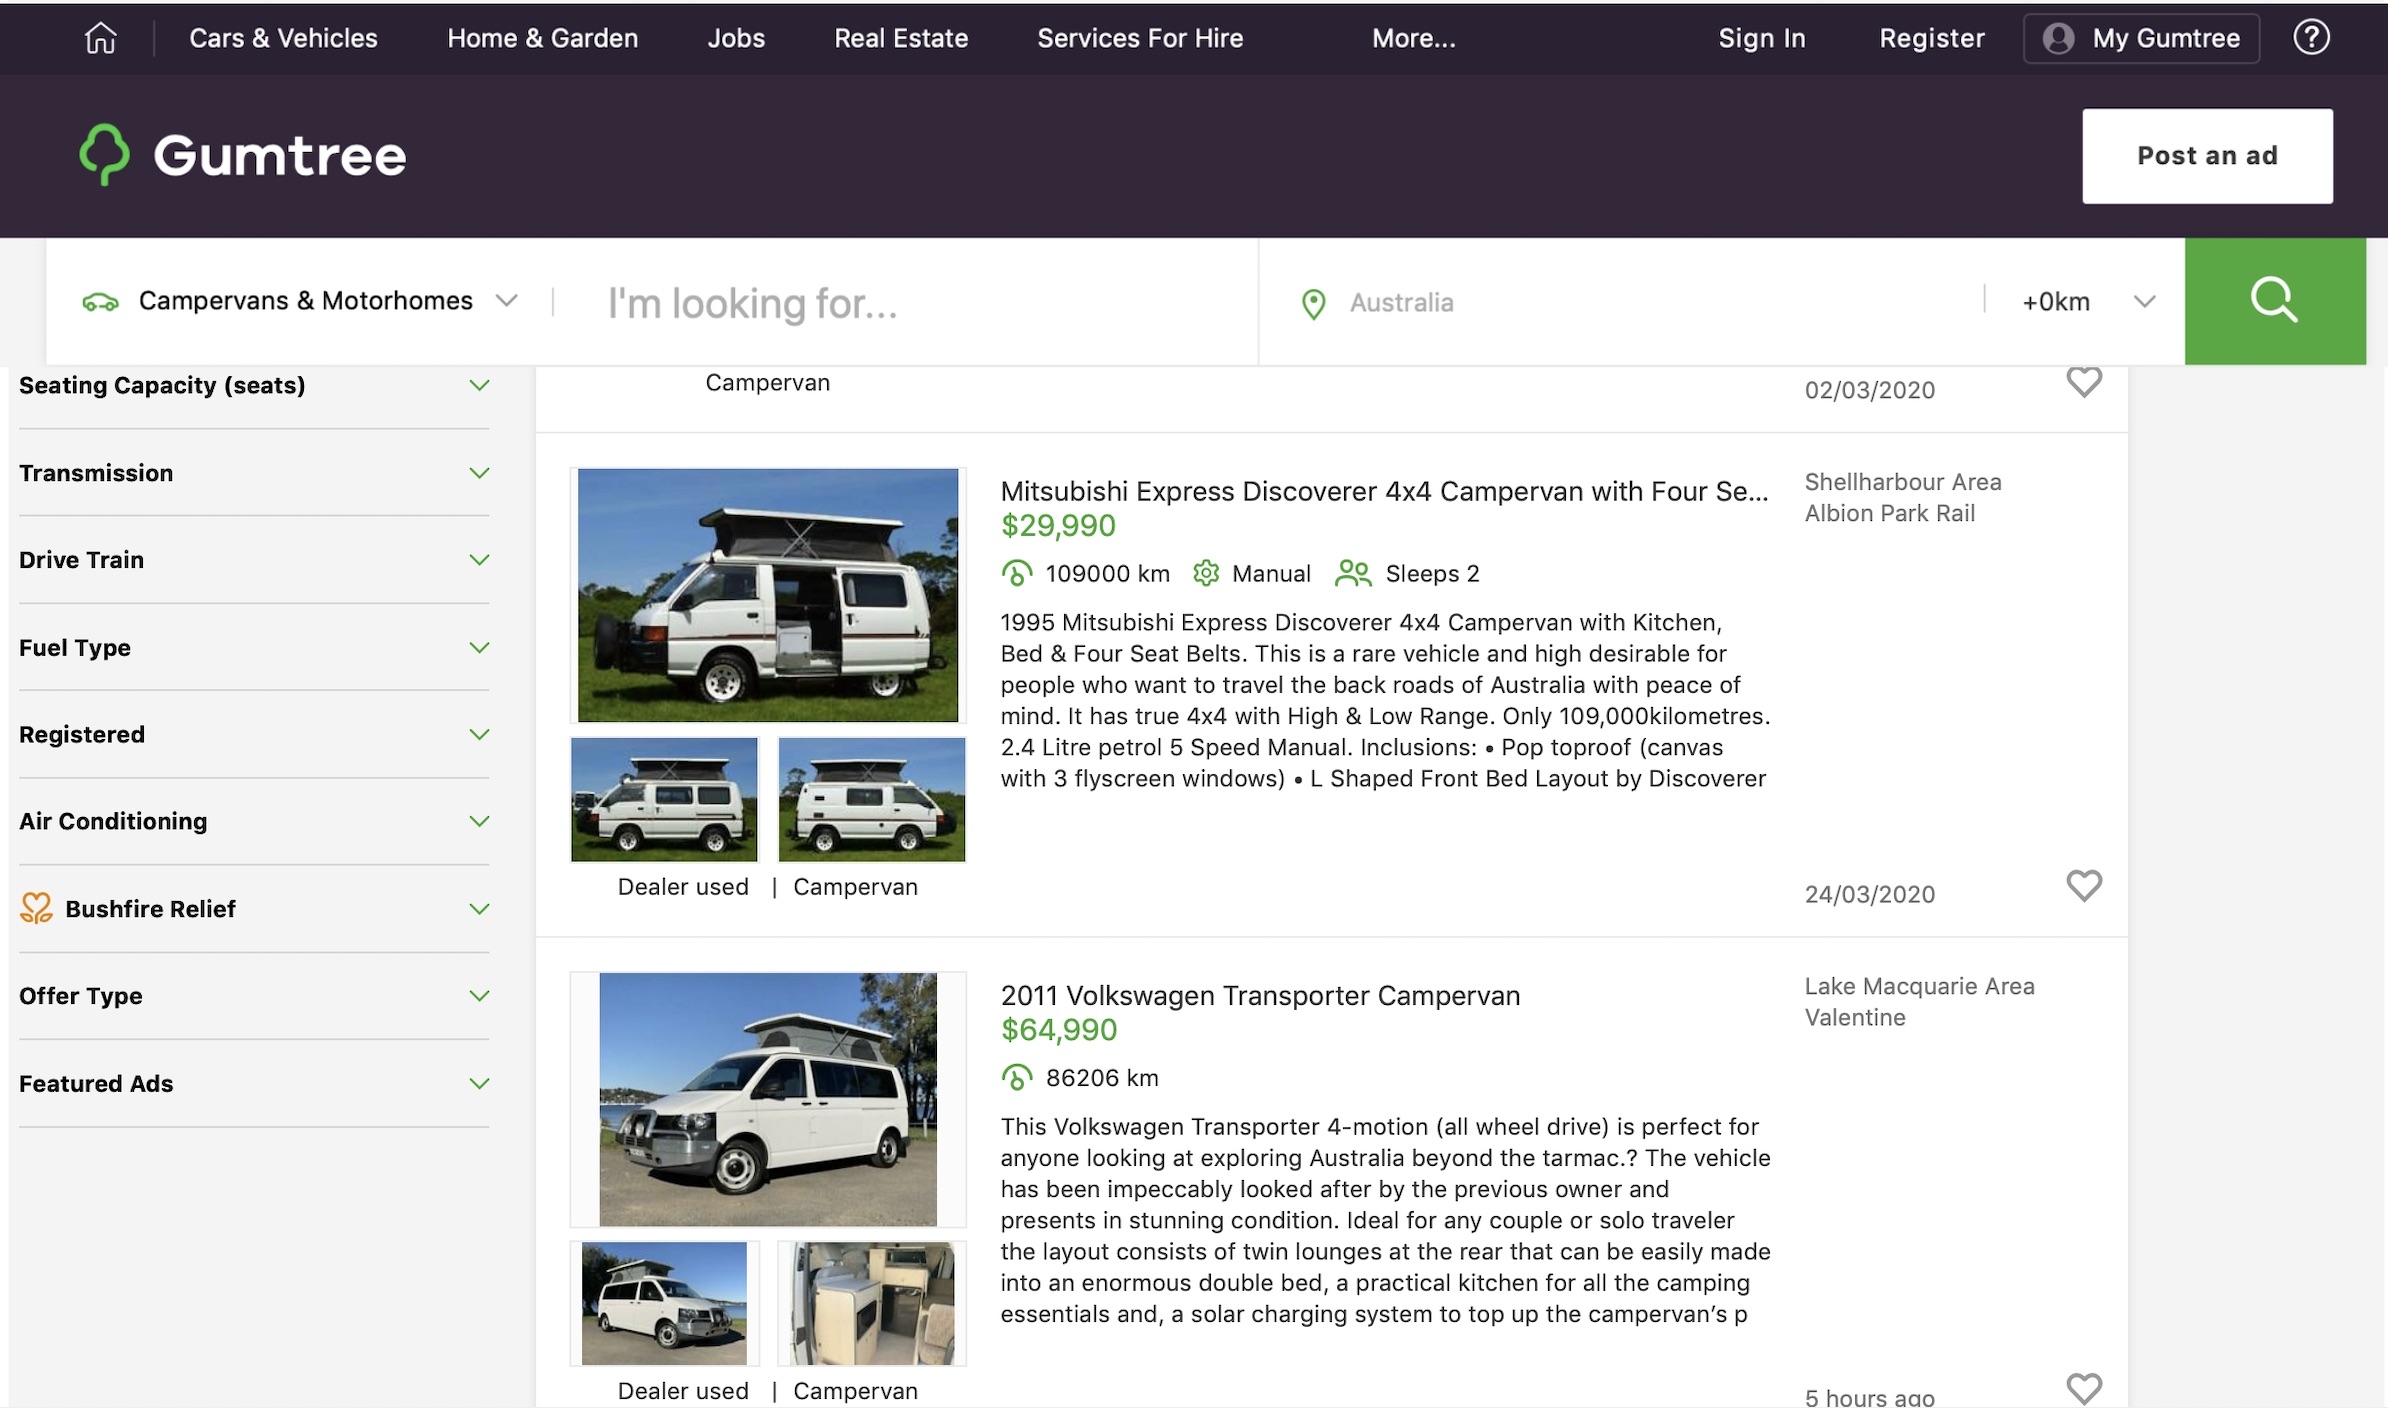Click the location pin icon beside Australia

tap(1313, 303)
